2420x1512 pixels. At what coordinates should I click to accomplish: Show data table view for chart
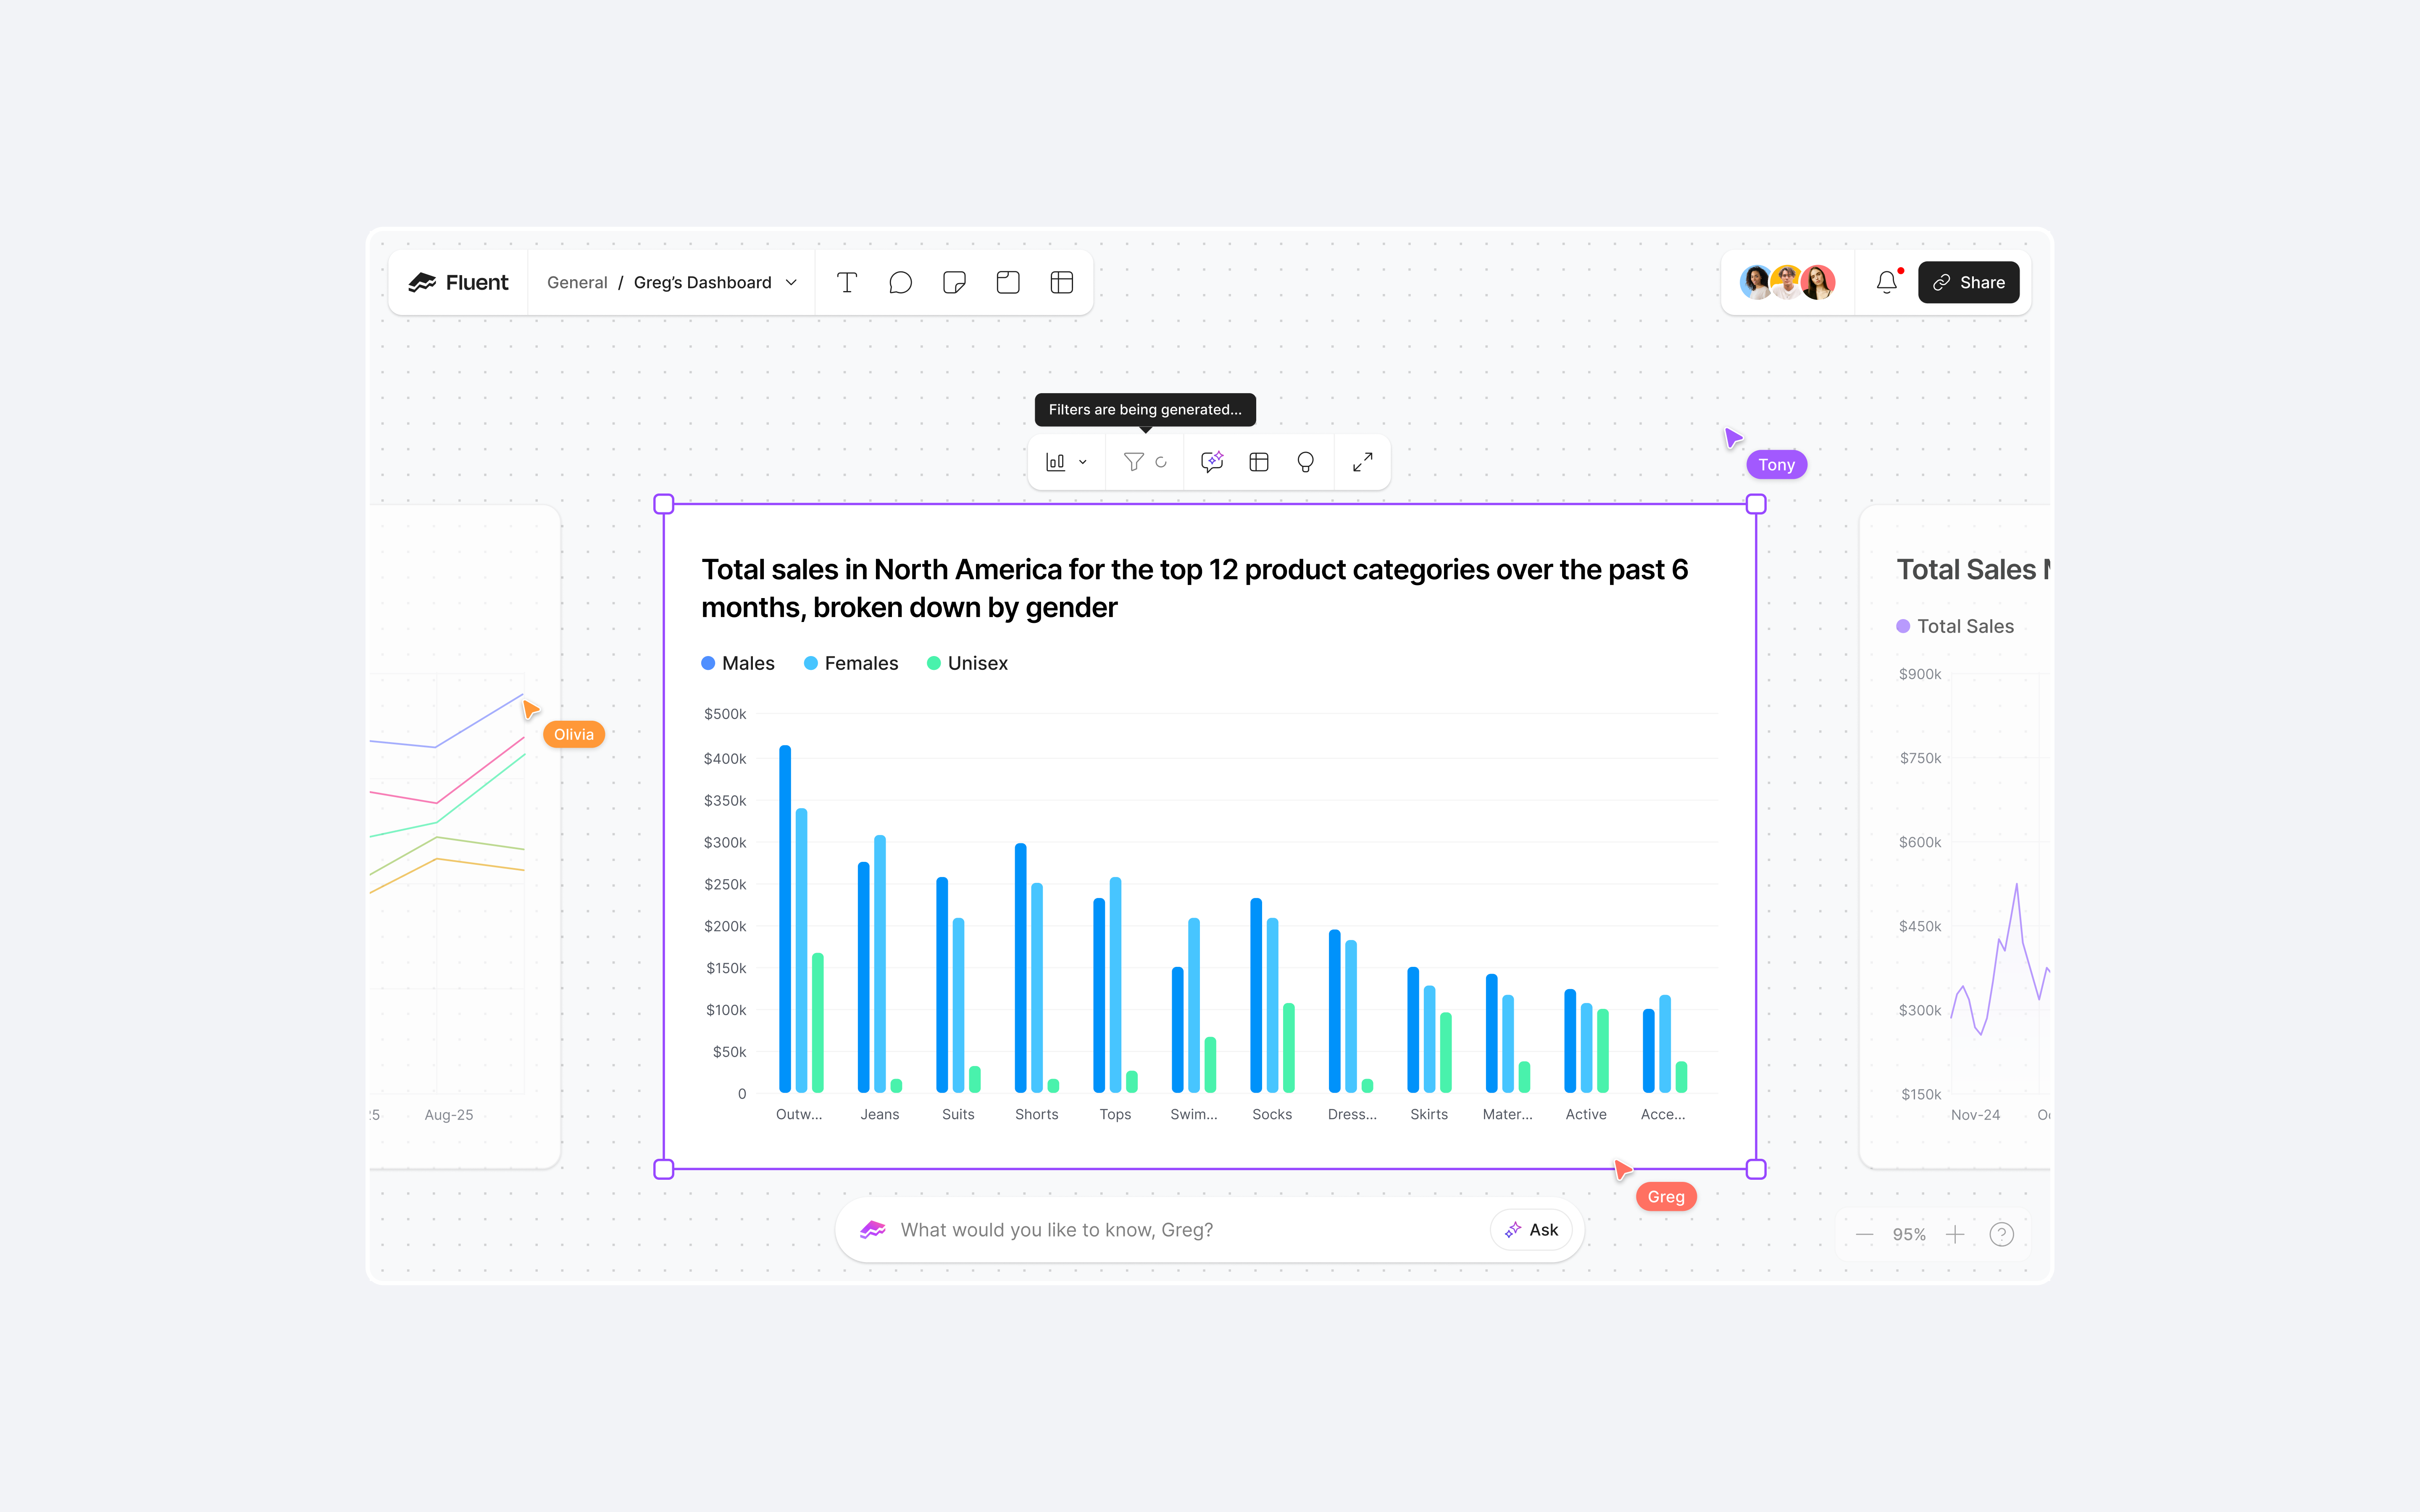coord(1259,462)
